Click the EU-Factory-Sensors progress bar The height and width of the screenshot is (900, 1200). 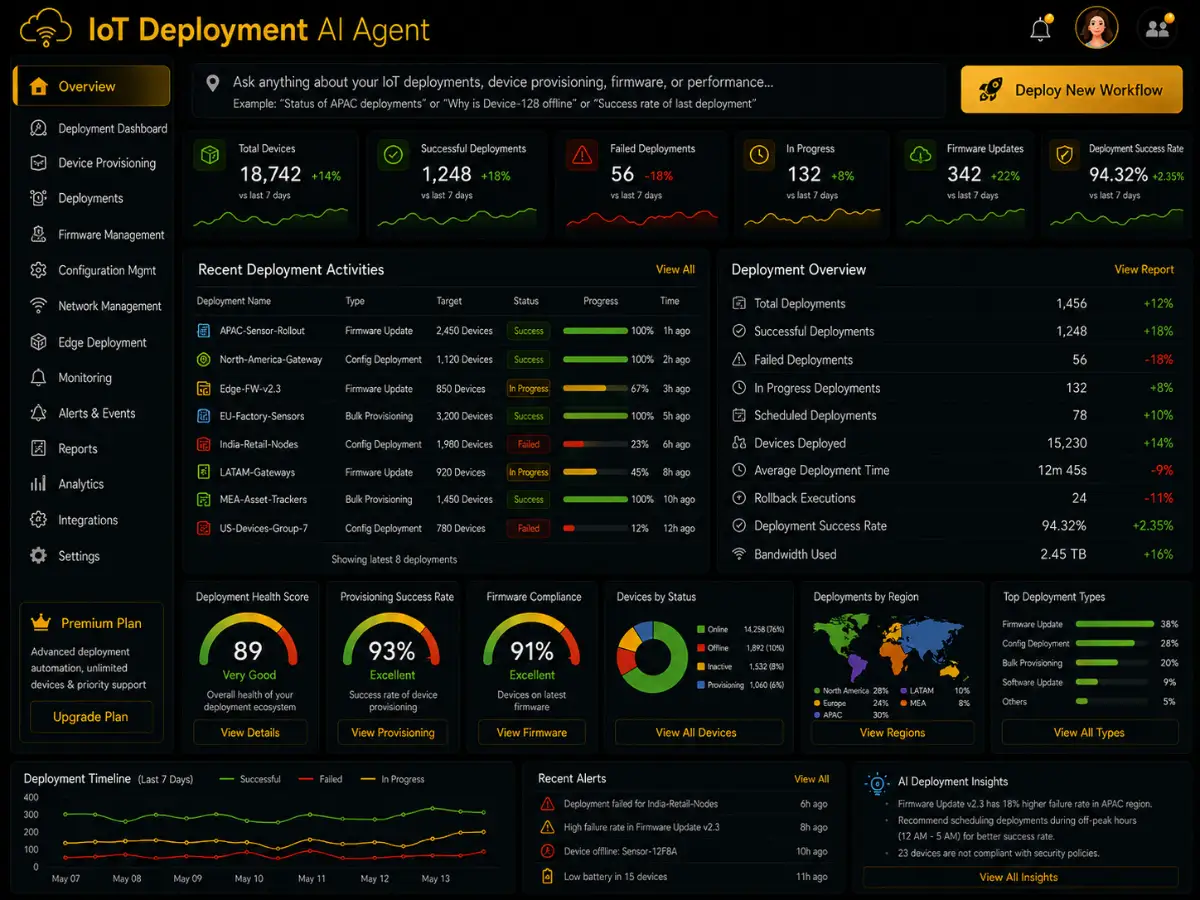click(x=593, y=416)
